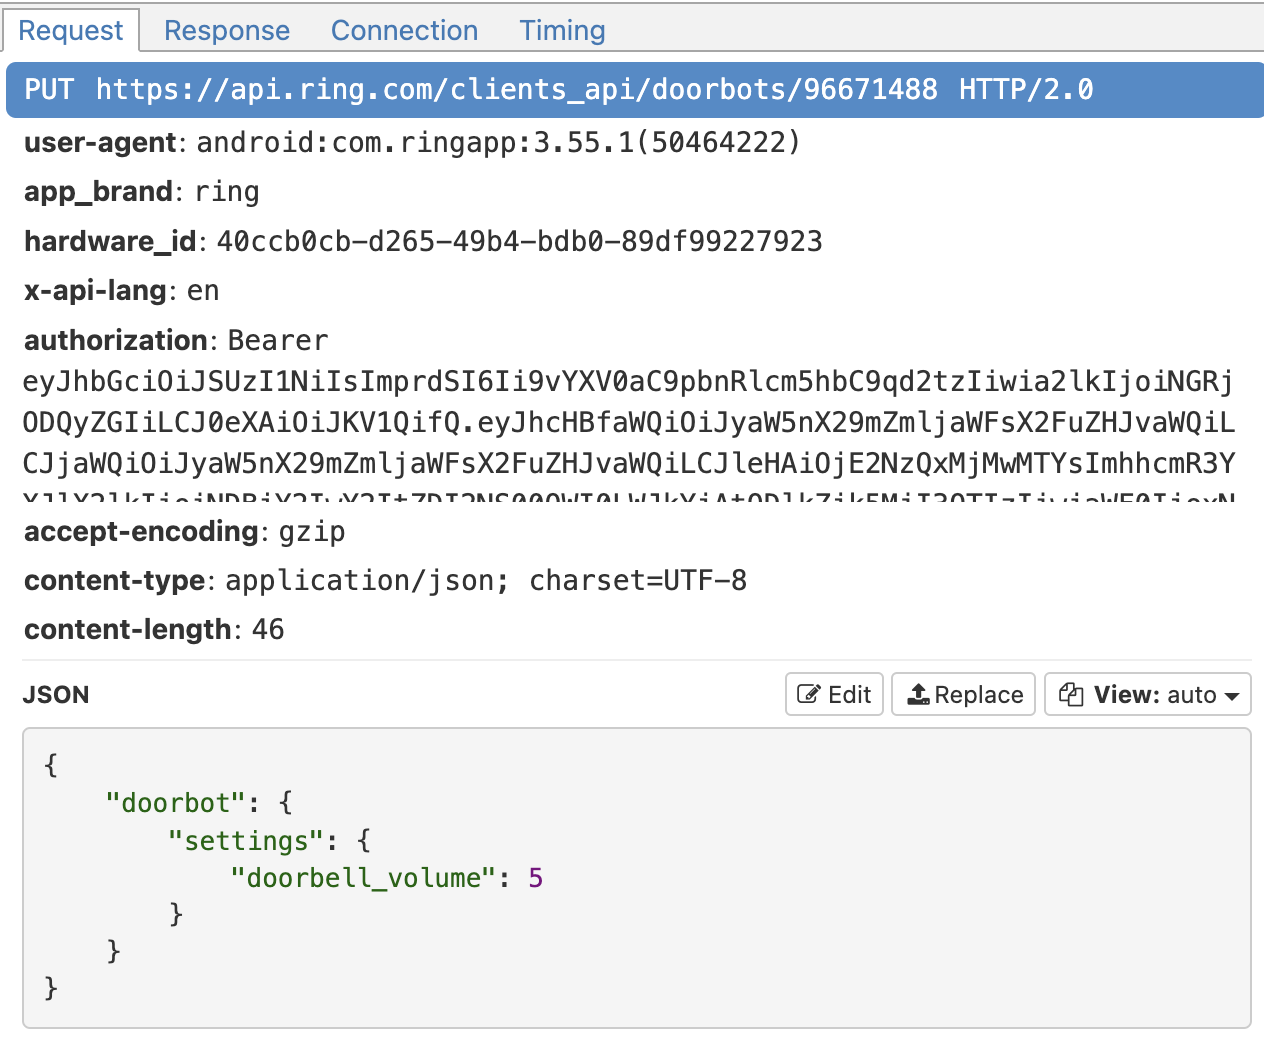
Task: Open the View: auto dropdown
Action: click(1148, 694)
